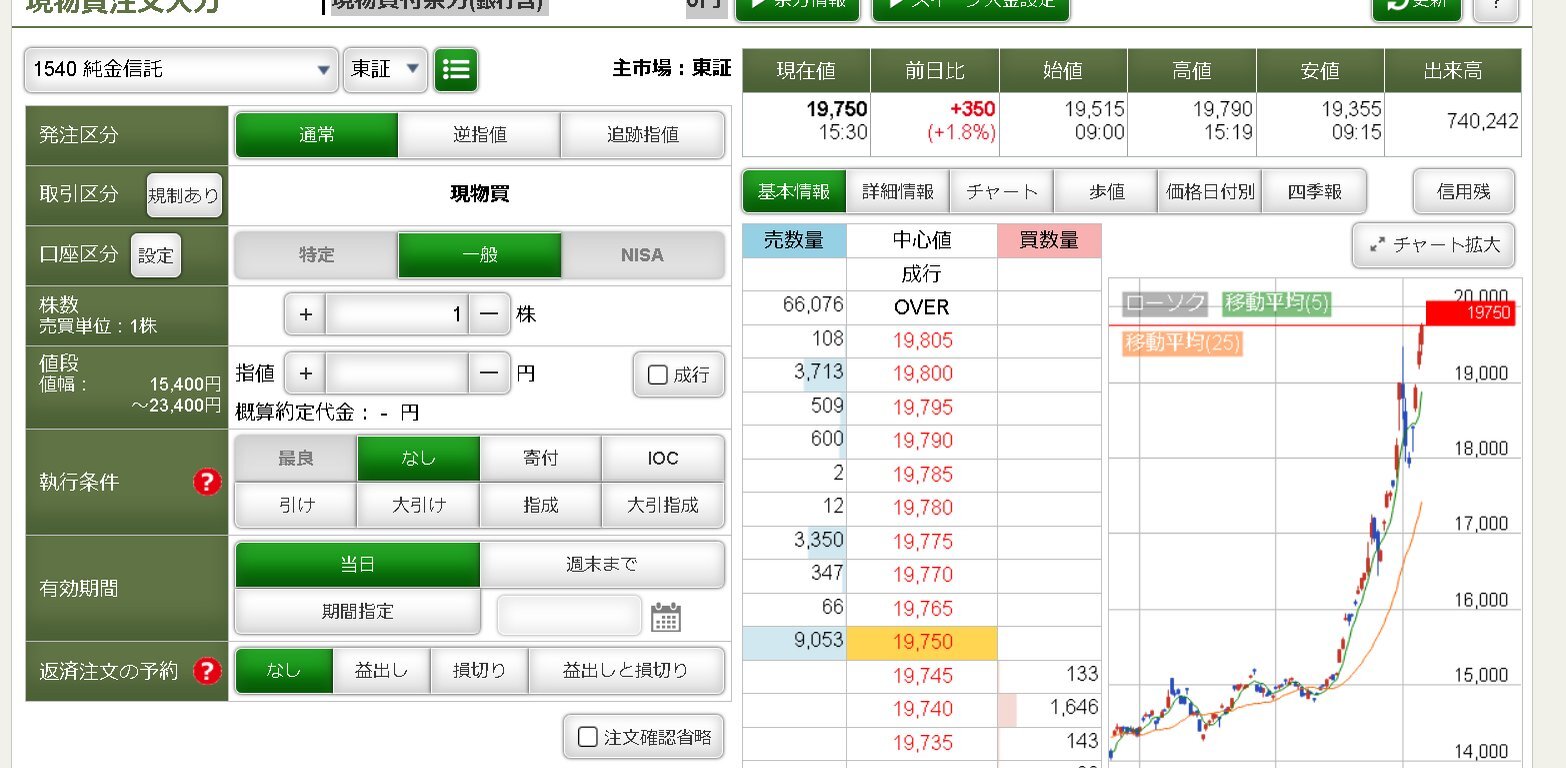Screen dimensions: 1566x768
Task: Expand chart with チャート拡大 button
Action: point(1433,245)
